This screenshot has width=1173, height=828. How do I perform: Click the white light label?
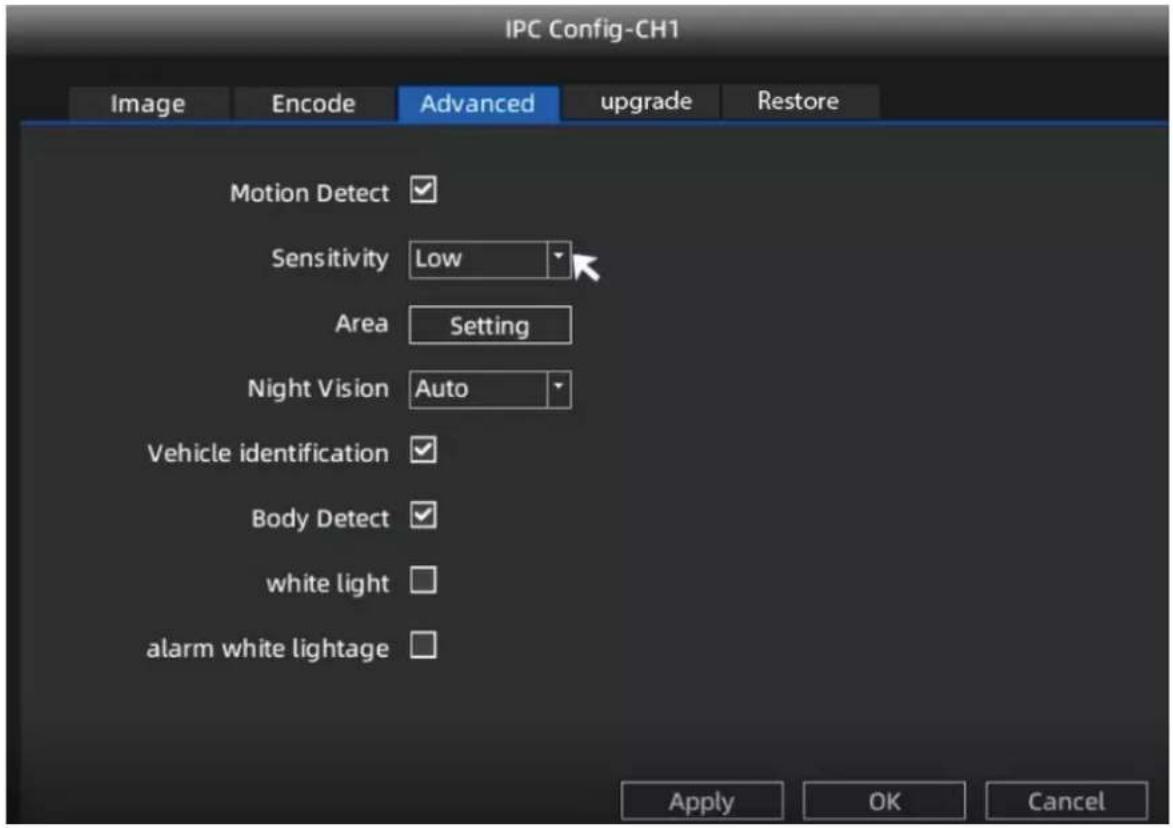point(328,583)
